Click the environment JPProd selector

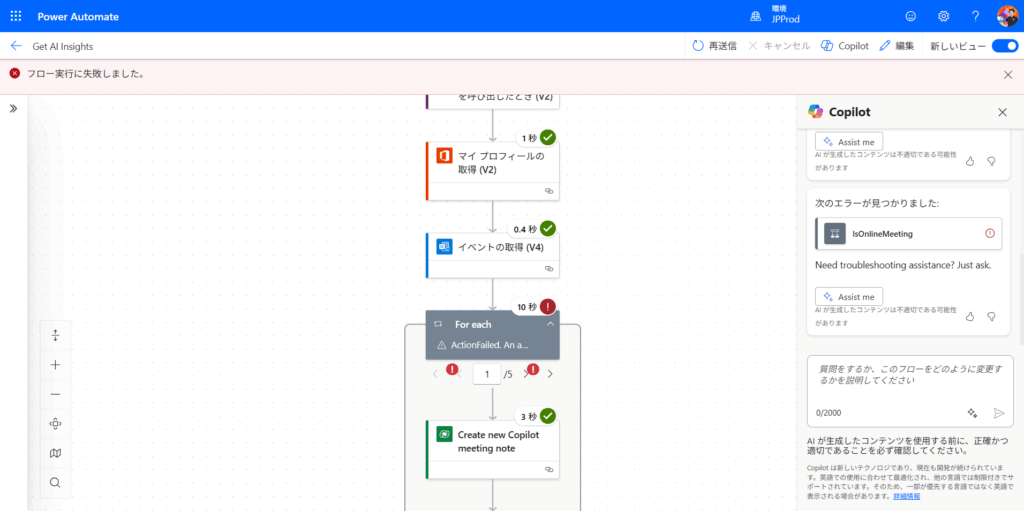point(775,15)
